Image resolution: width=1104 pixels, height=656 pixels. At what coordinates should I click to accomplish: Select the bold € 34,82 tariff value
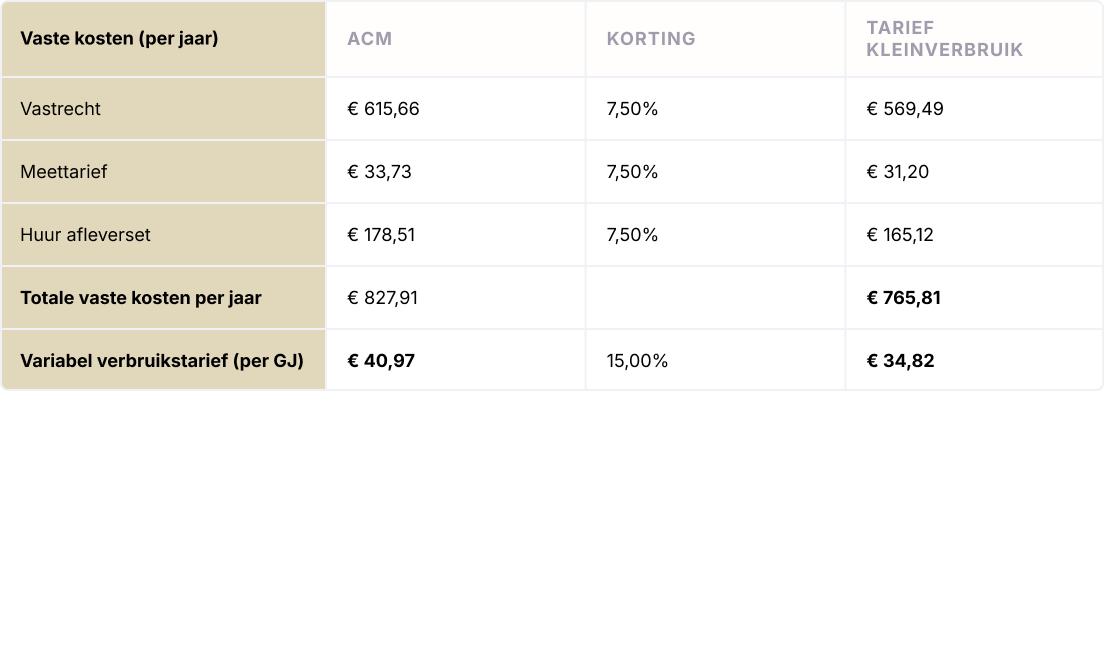tap(900, 361)
